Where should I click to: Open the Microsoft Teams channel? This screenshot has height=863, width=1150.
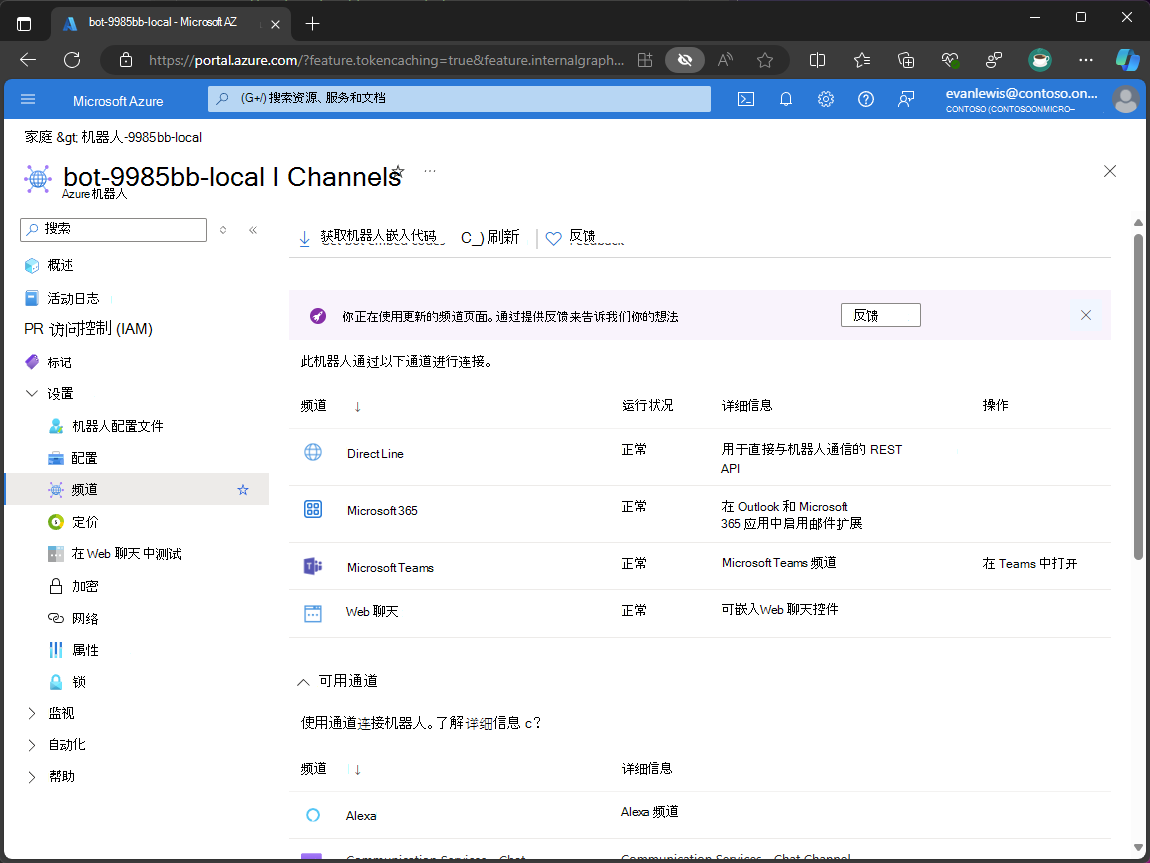390,568
